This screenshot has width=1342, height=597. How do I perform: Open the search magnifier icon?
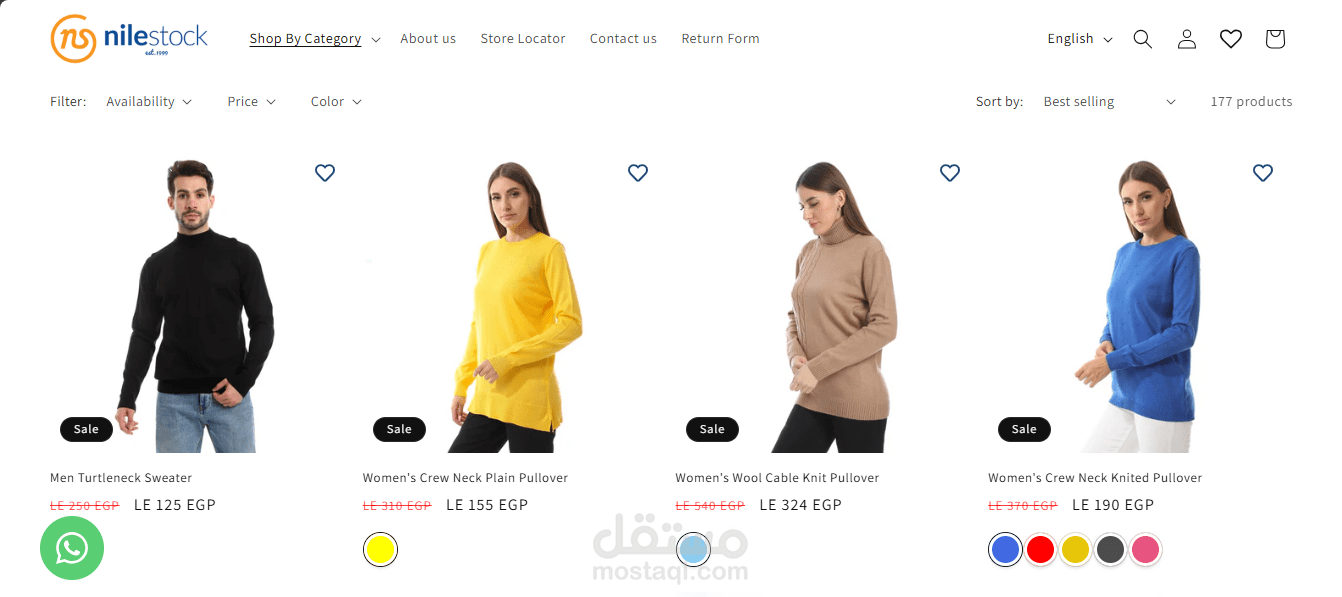[1142, 39]
